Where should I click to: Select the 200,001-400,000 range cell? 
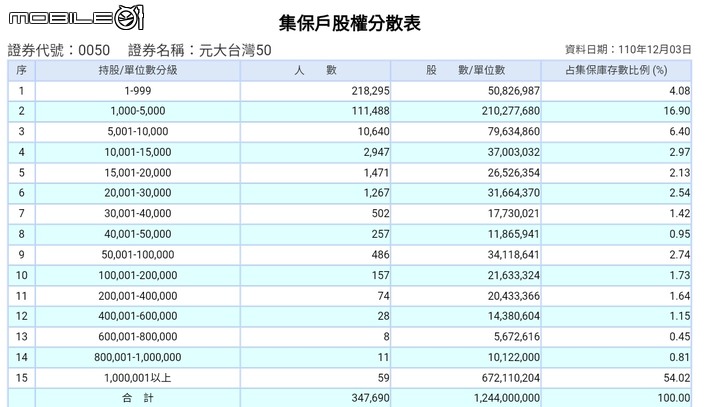(x=138, y=296)
